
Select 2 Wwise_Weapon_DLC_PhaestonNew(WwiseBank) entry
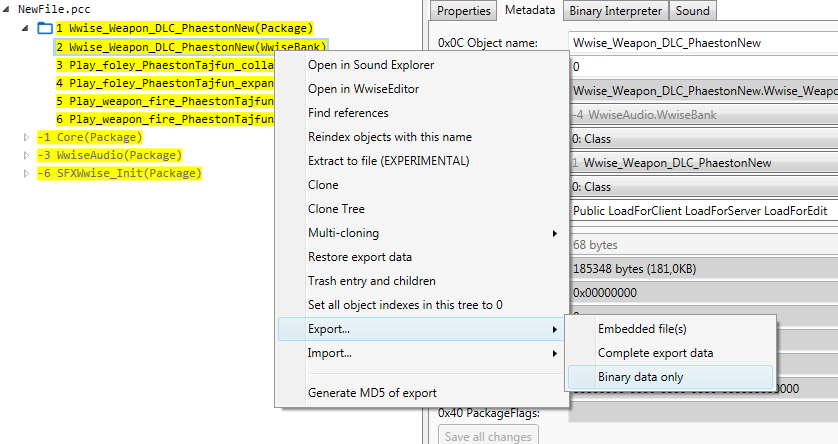pyautogui.click(x=191, y=47)
